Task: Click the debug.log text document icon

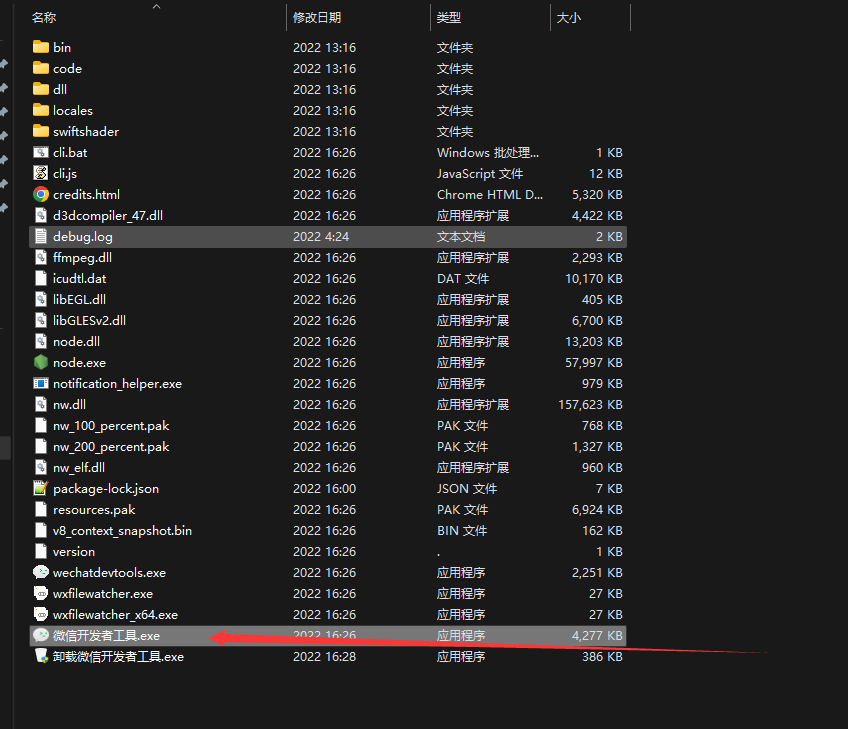Action: tap(41, 236)
